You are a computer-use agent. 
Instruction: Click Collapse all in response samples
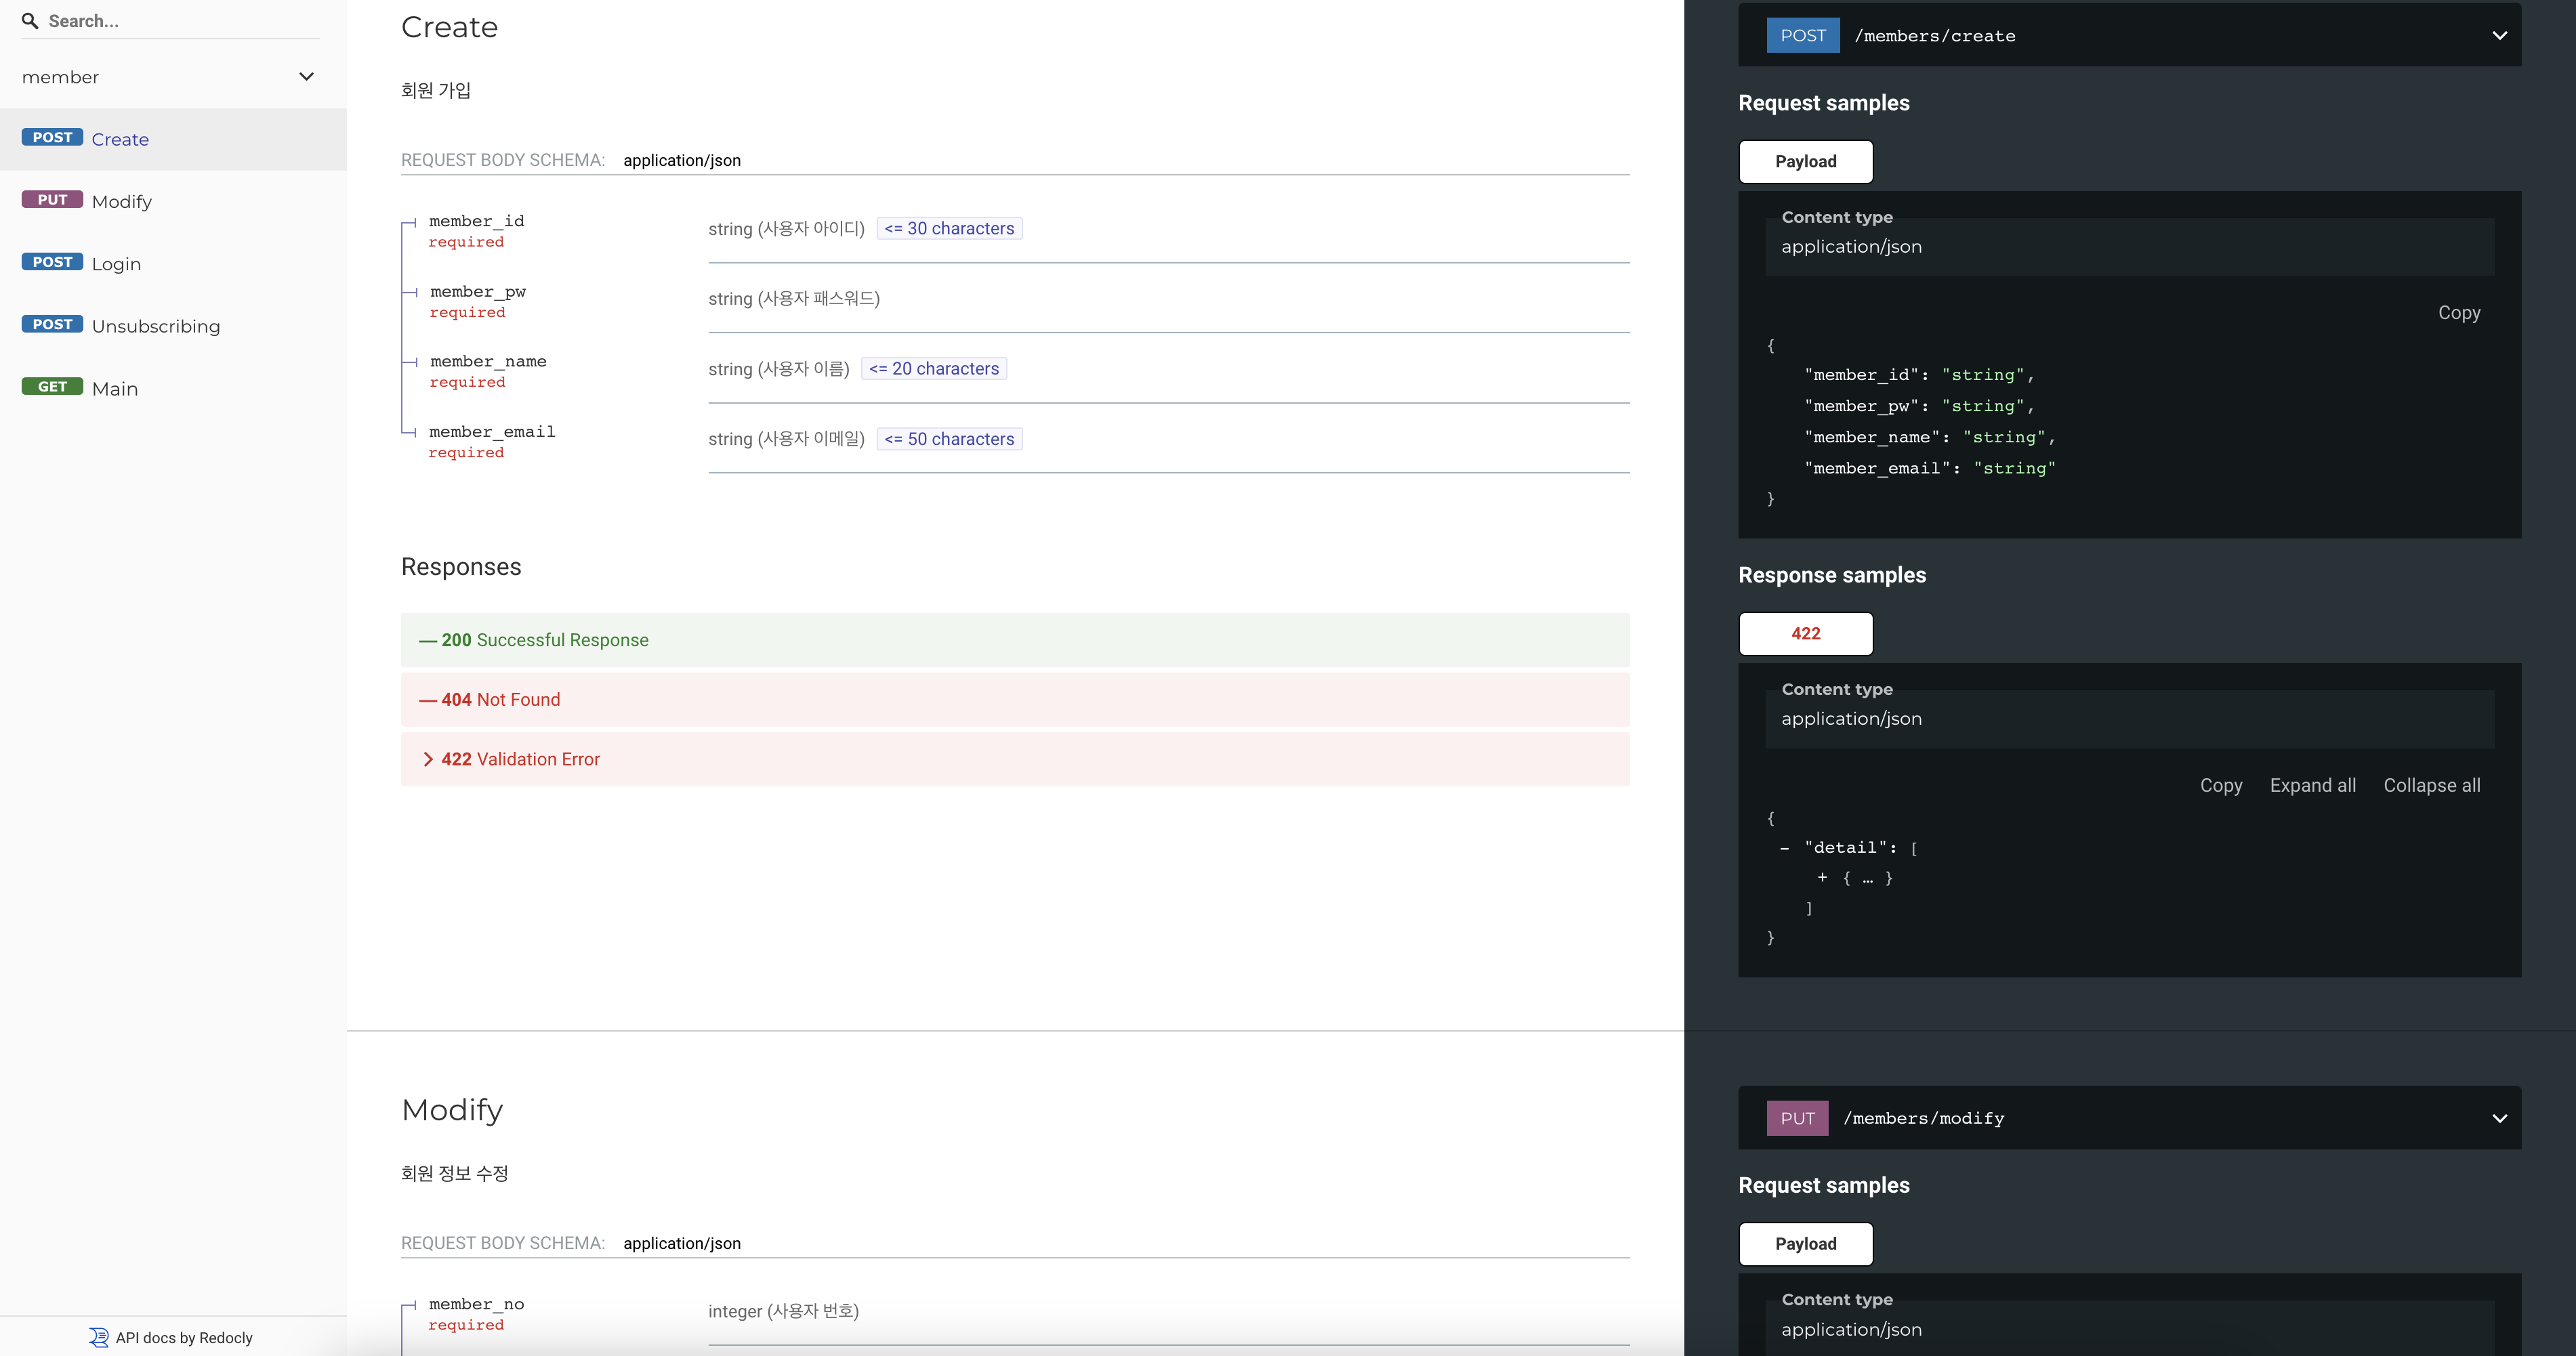pos(2431,785)
